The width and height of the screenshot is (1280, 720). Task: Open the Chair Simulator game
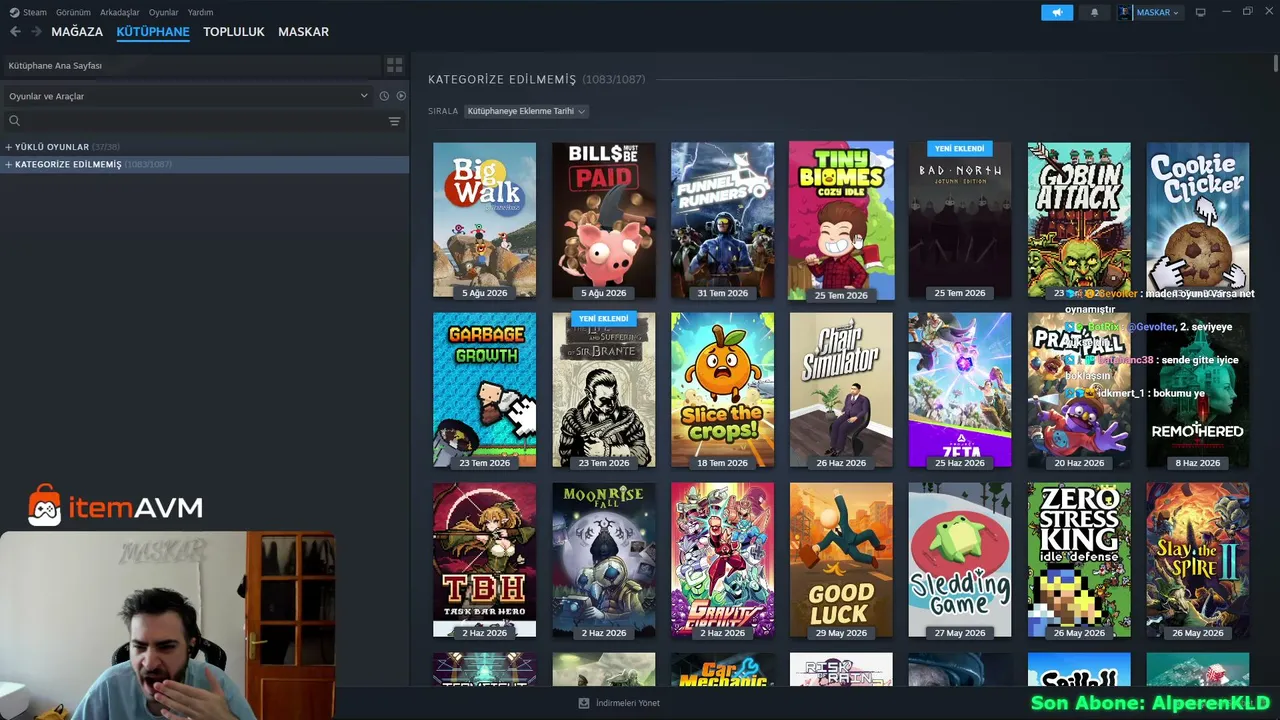click(841, 390)
